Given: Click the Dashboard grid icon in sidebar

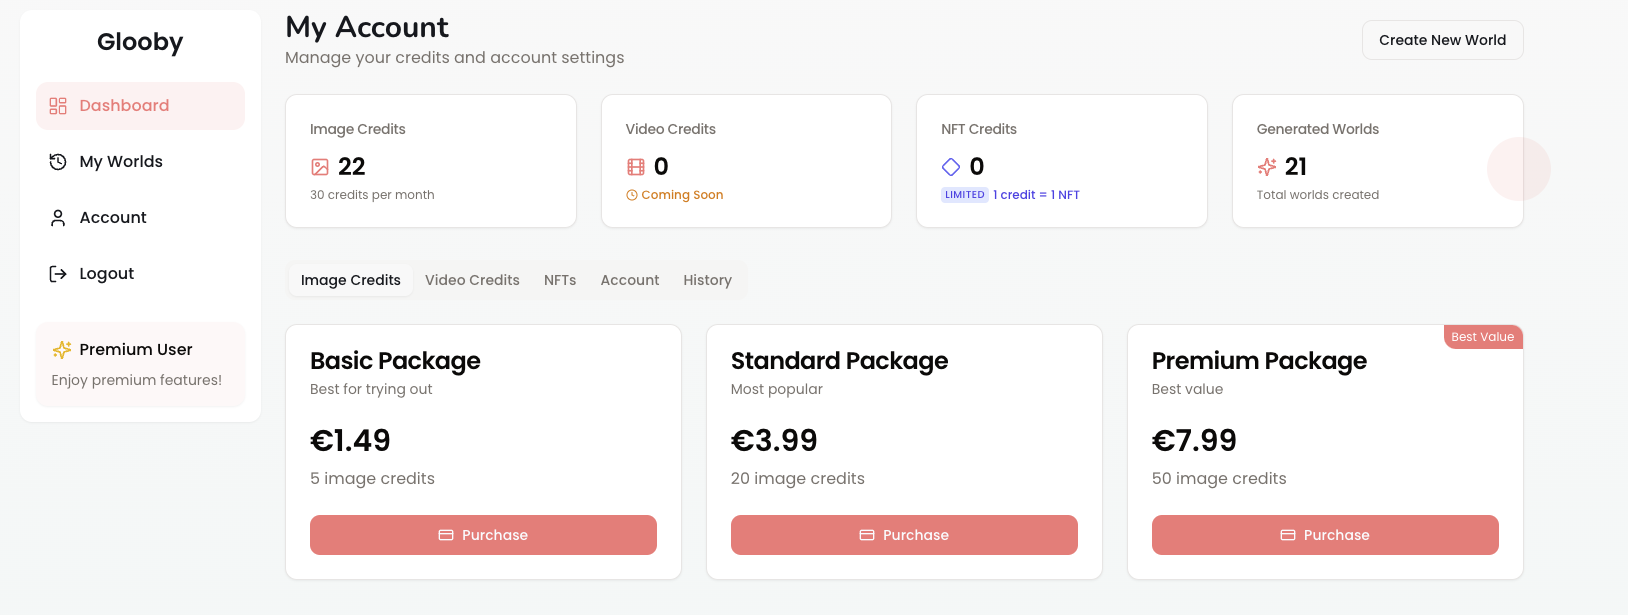Looking at the screenshot, I should pyautogui.click(x=58, y=106).
